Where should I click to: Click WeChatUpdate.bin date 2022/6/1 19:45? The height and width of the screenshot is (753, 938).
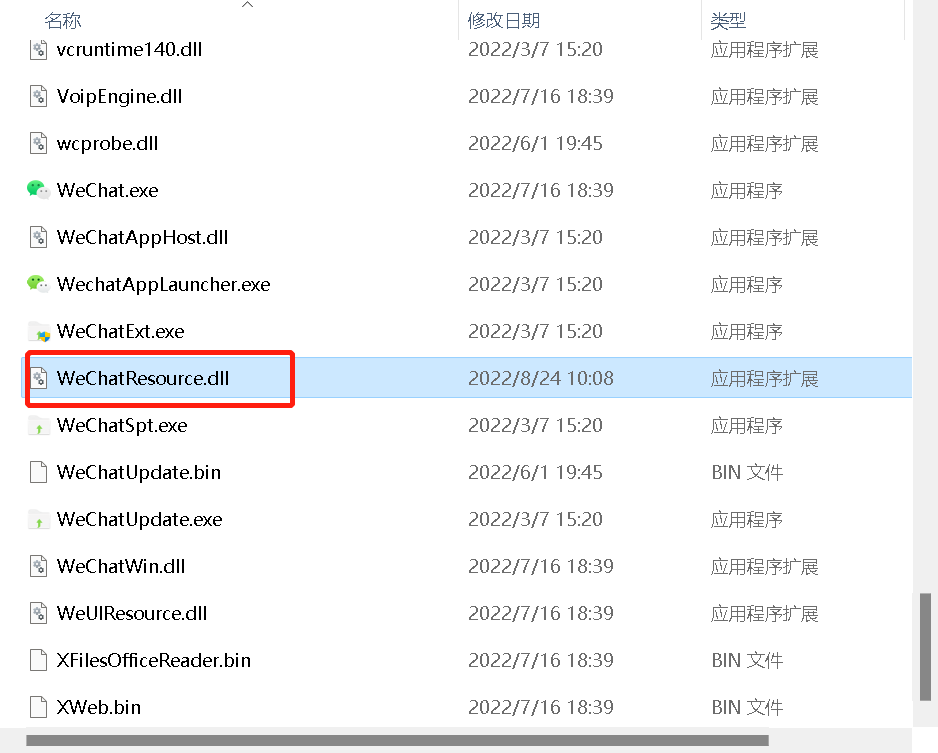click(x=535, y=472)
